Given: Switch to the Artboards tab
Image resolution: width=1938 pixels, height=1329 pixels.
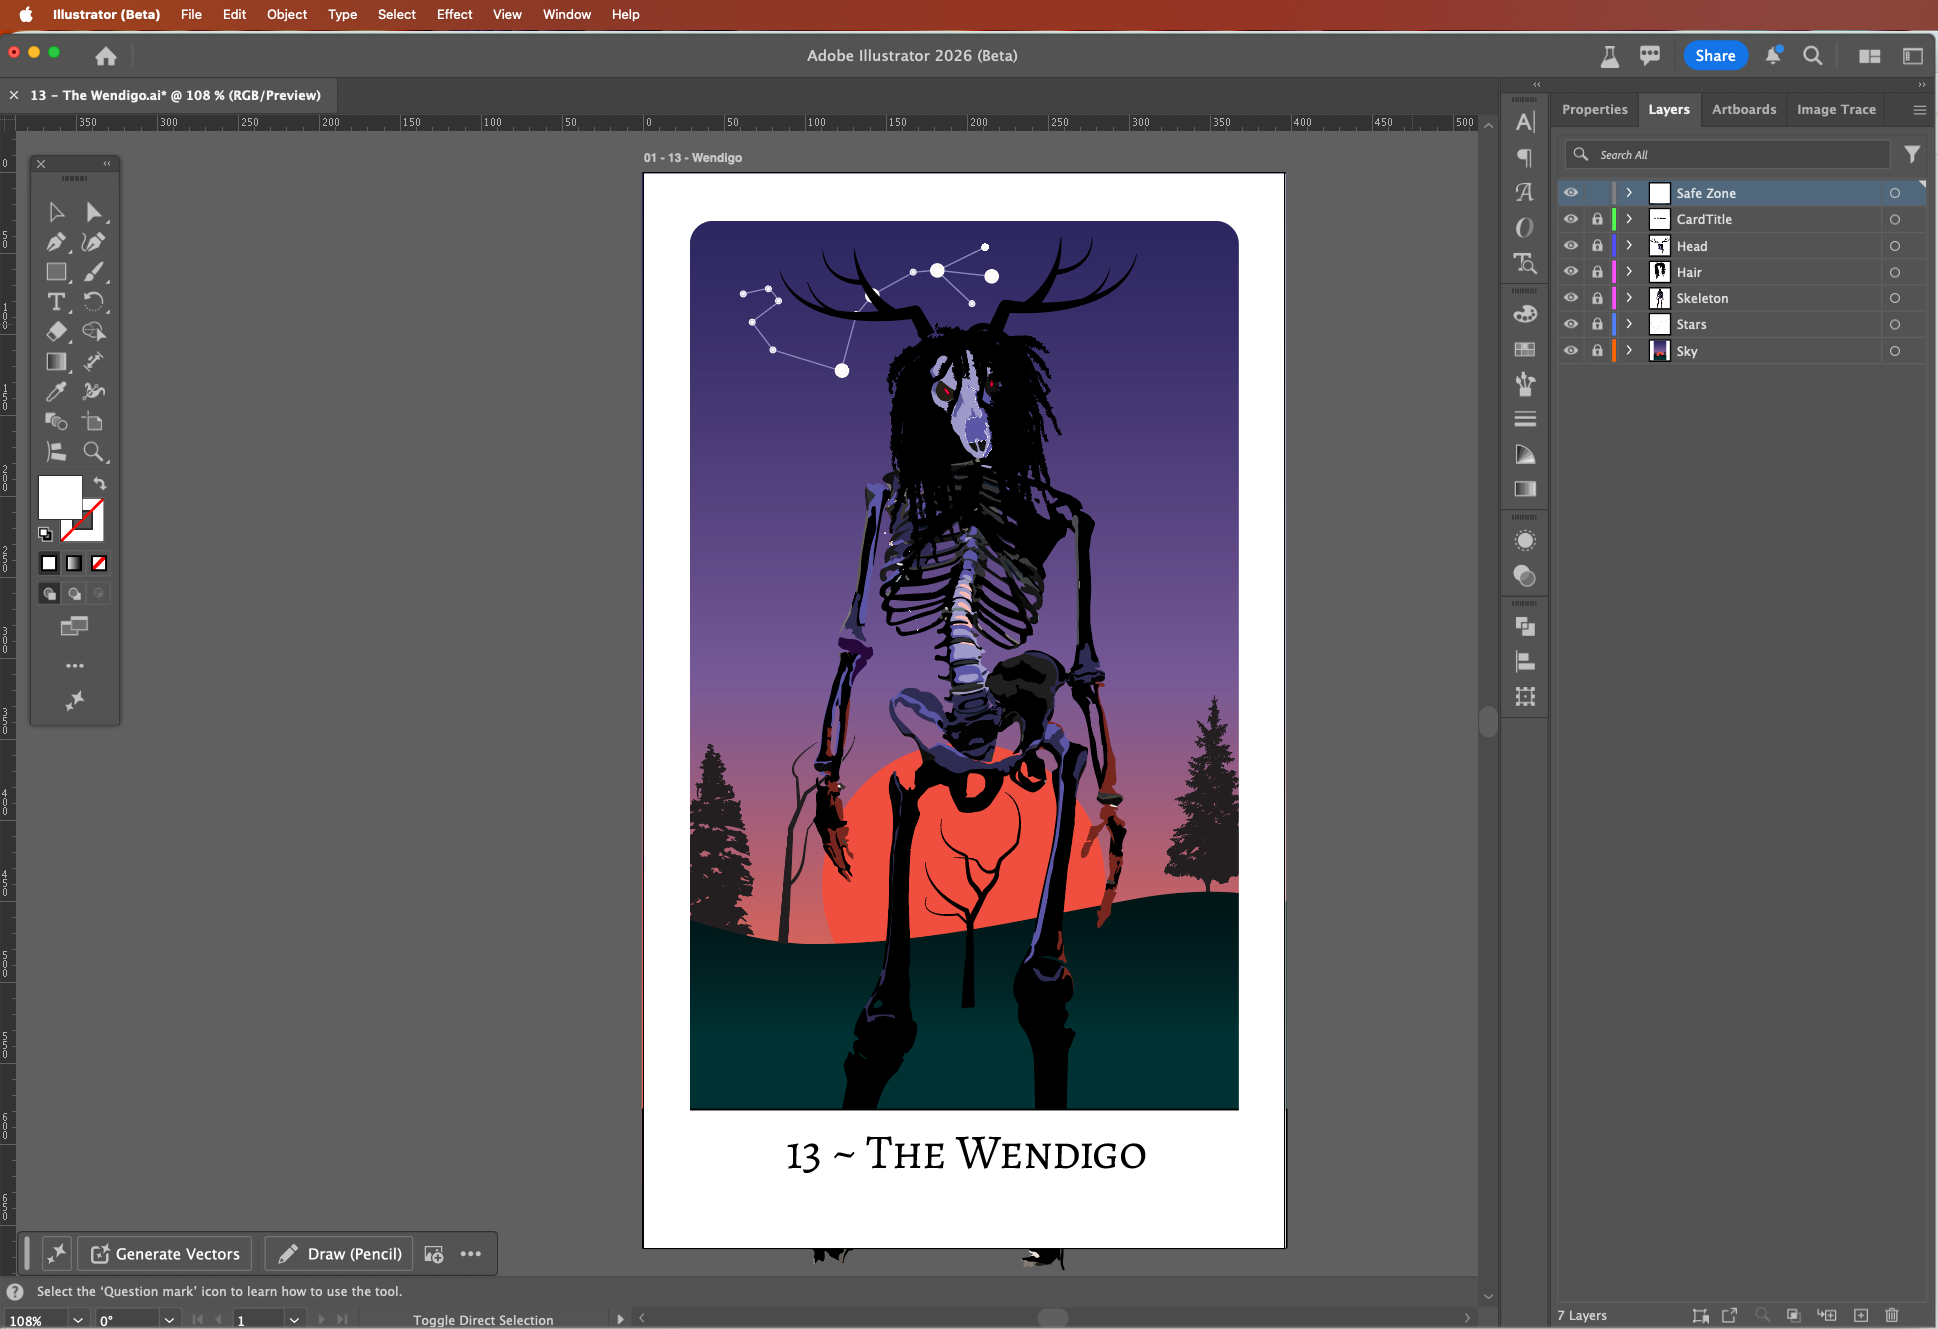Looking at the screenshot, I should [1743, 109].
